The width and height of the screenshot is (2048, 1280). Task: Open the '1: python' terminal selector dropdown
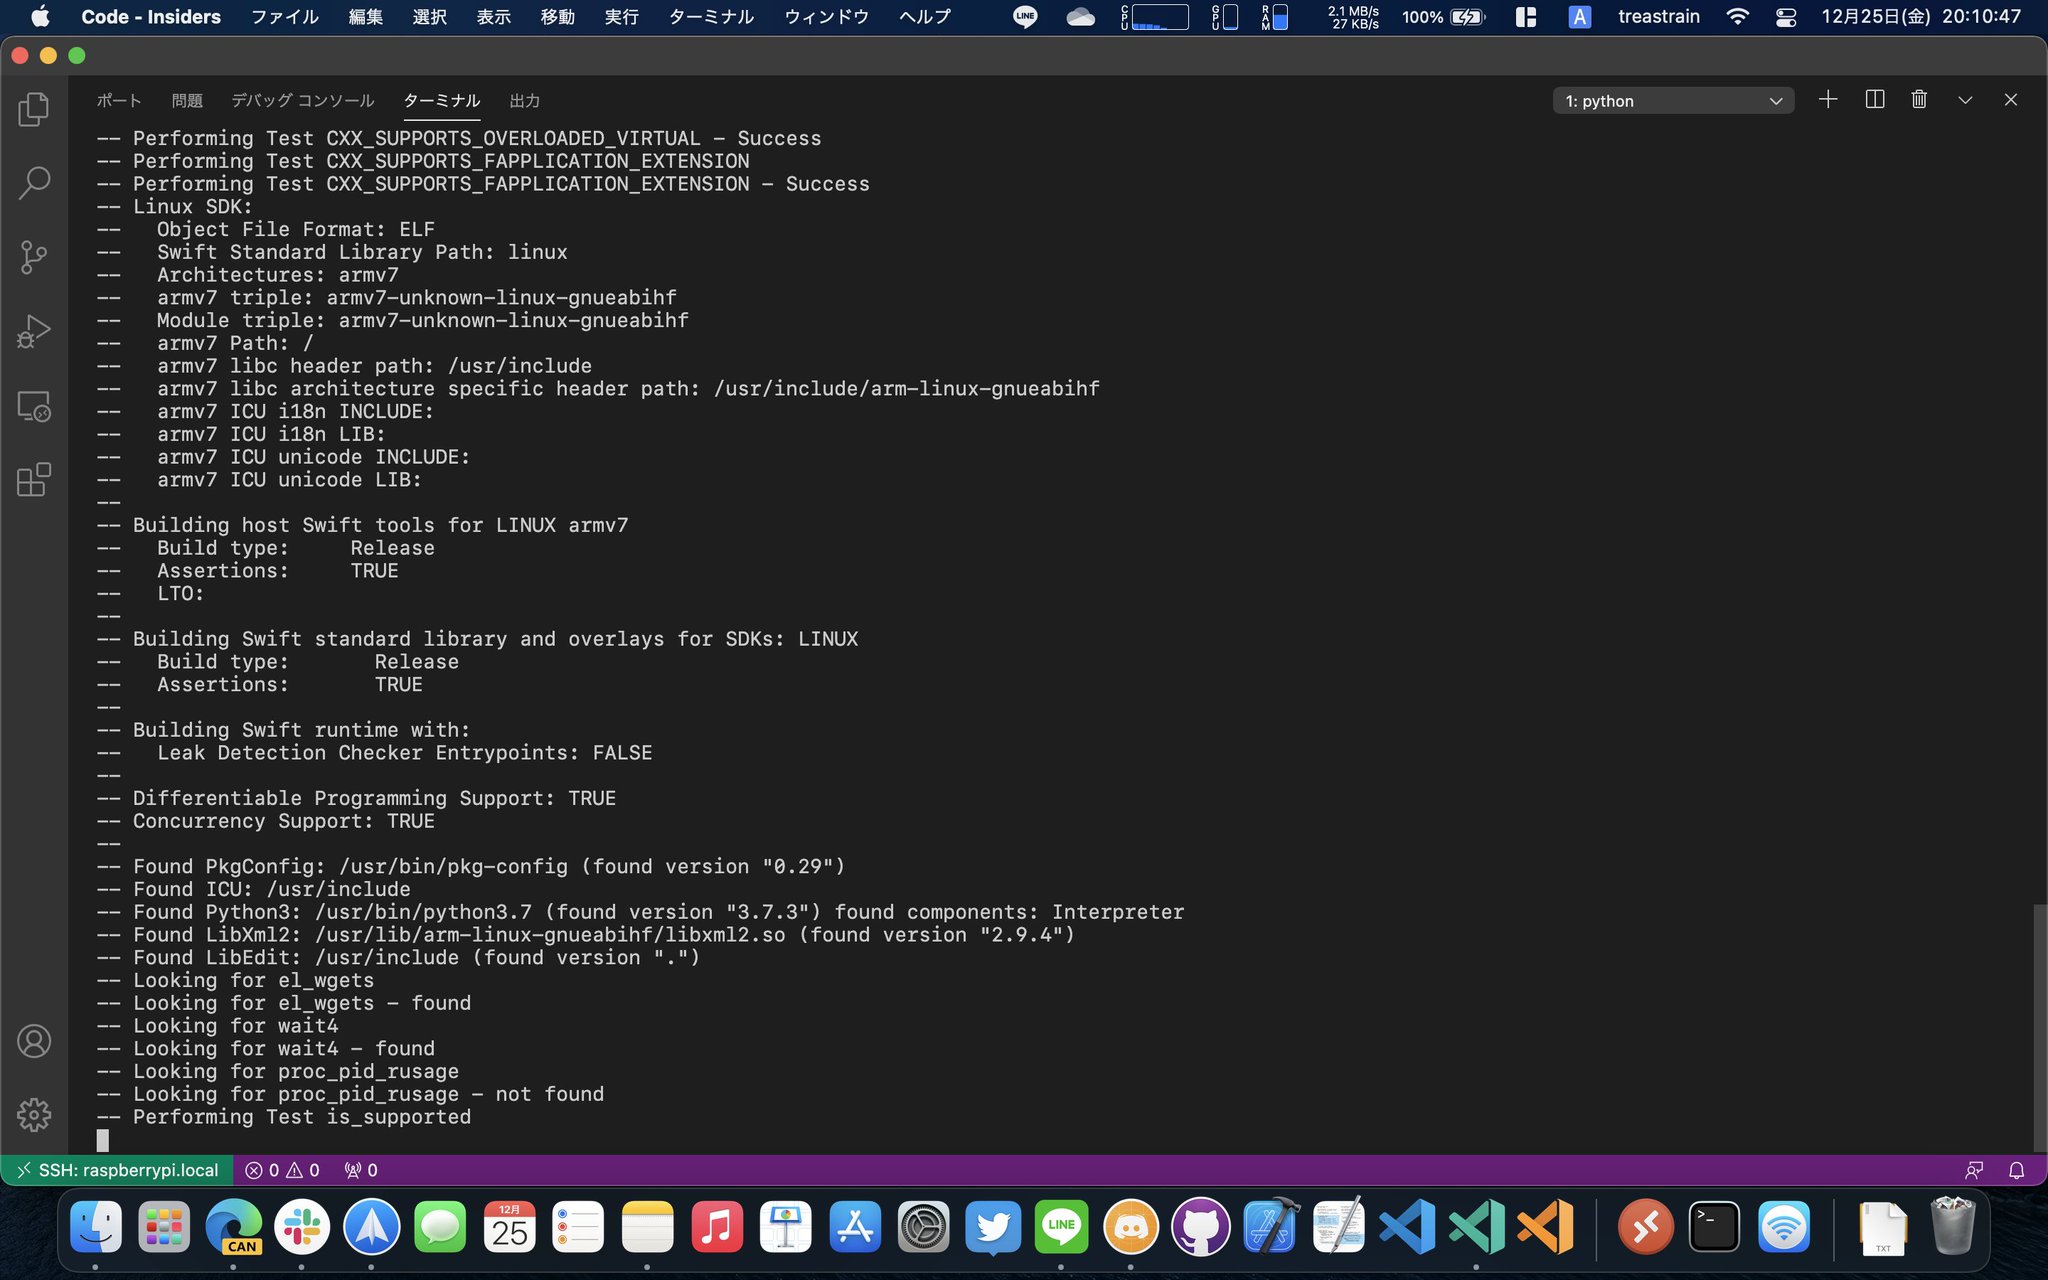(1673, 101)
